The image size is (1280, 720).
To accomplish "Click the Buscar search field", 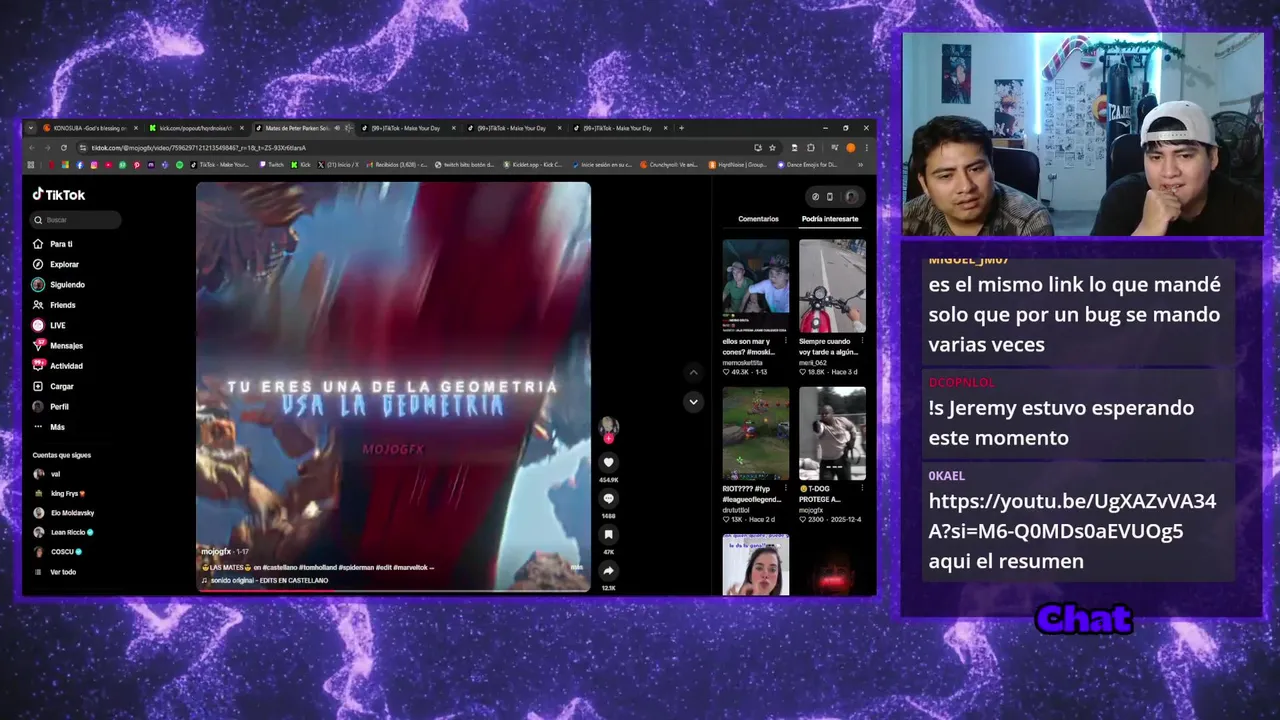I will pos(76,220).
